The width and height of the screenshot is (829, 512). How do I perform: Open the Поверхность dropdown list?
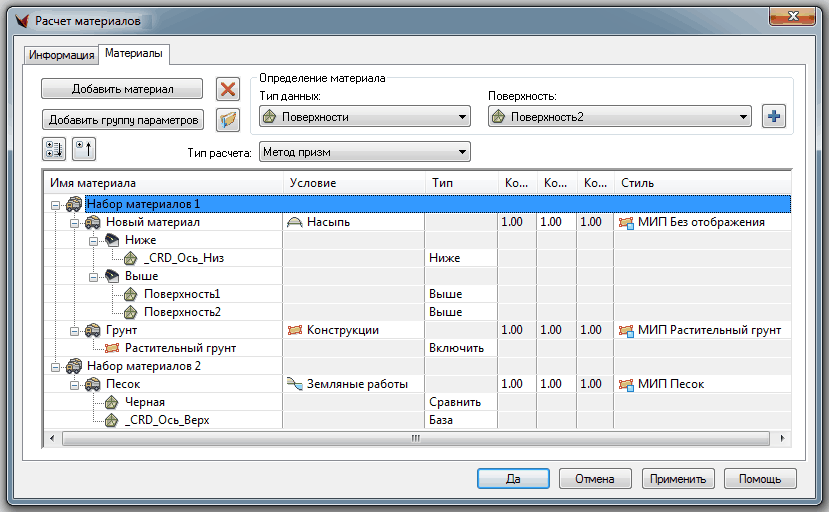point(619,117)
